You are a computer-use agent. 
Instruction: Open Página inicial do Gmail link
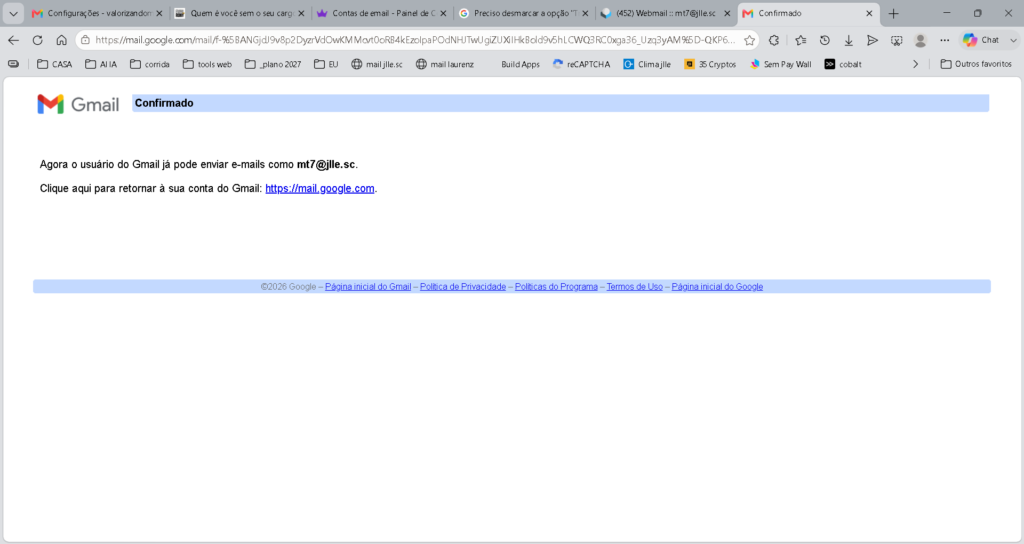pyautogui.click(x=368, y=287)
